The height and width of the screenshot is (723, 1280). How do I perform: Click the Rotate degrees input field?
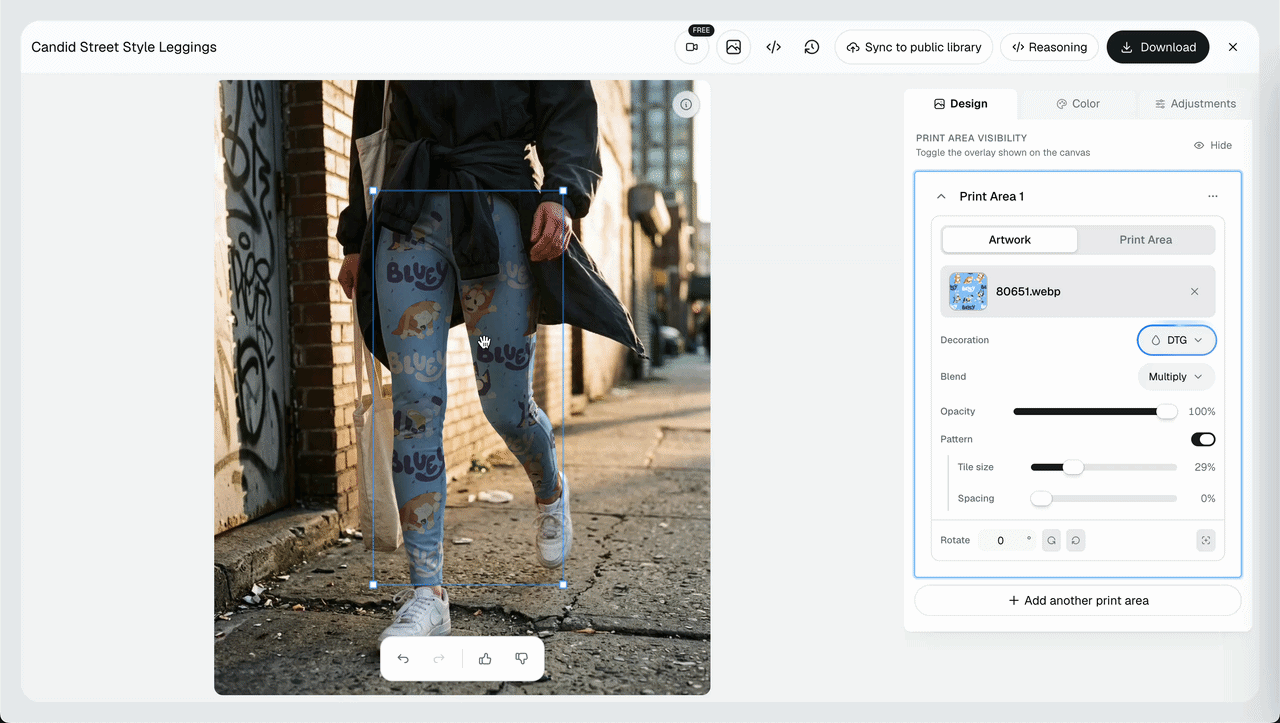point(1007,540)
